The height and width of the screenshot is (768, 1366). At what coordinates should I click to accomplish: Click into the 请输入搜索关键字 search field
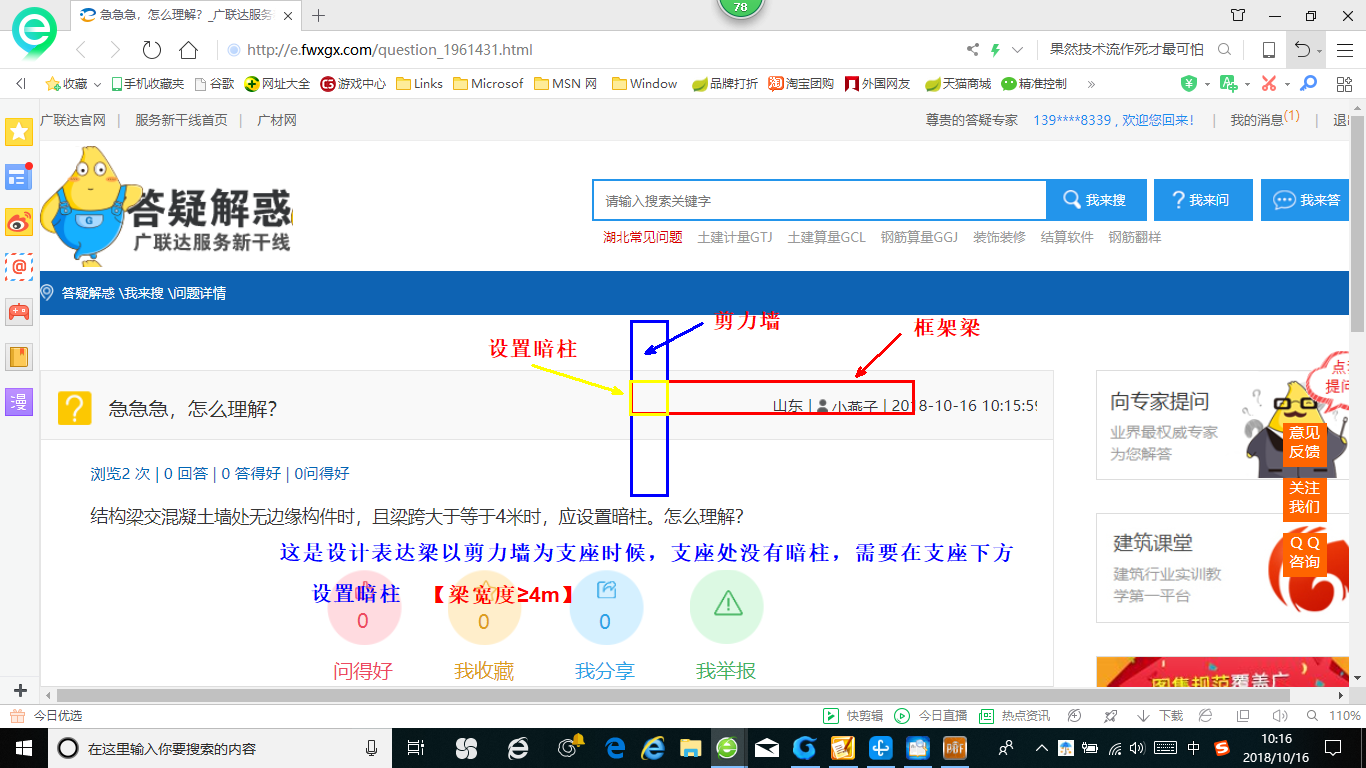tap(819, 200)
